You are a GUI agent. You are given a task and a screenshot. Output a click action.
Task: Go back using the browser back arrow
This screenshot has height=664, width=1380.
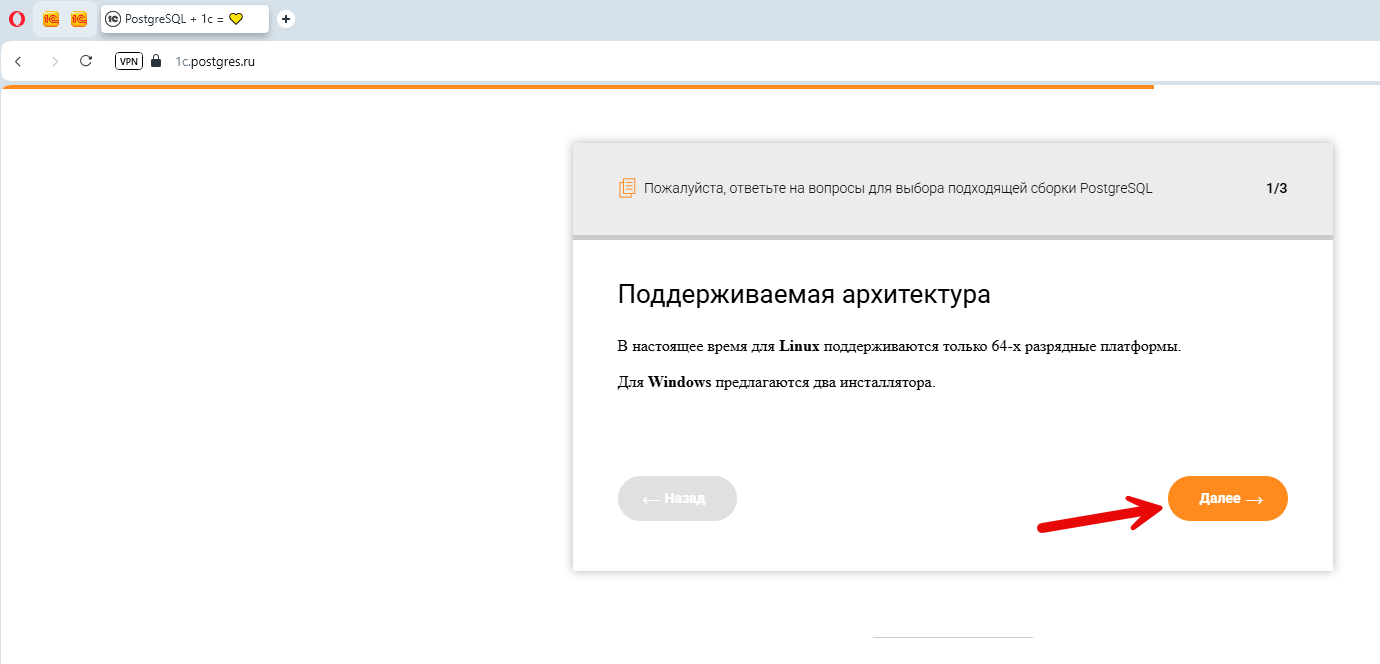pos(18,61)
